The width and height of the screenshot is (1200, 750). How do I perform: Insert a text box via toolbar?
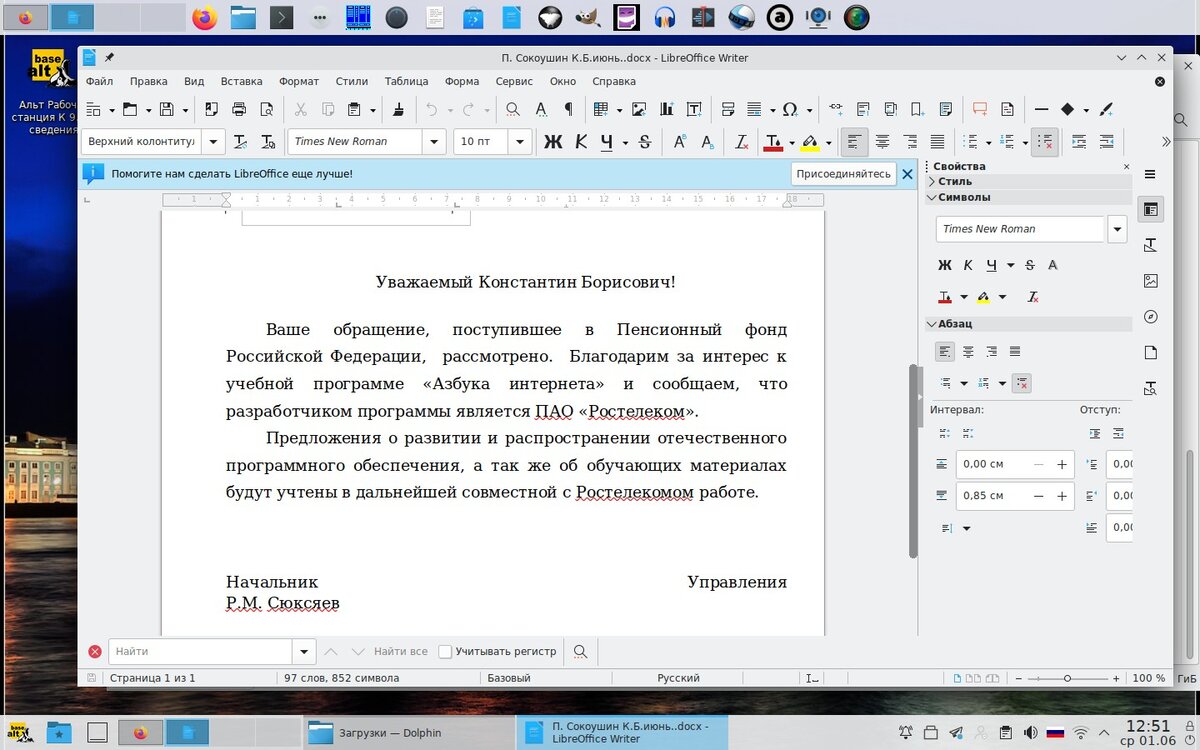(x=694, y=109)
